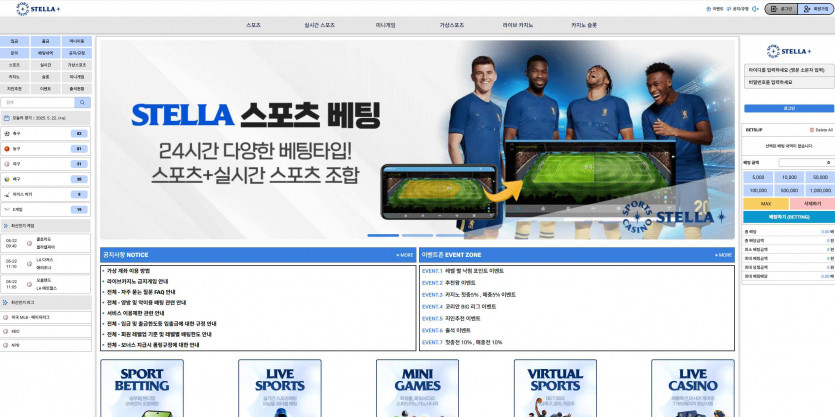Open 슬롯 in the sidebar quick grid

pyautogui.click(x=45, y=77)
